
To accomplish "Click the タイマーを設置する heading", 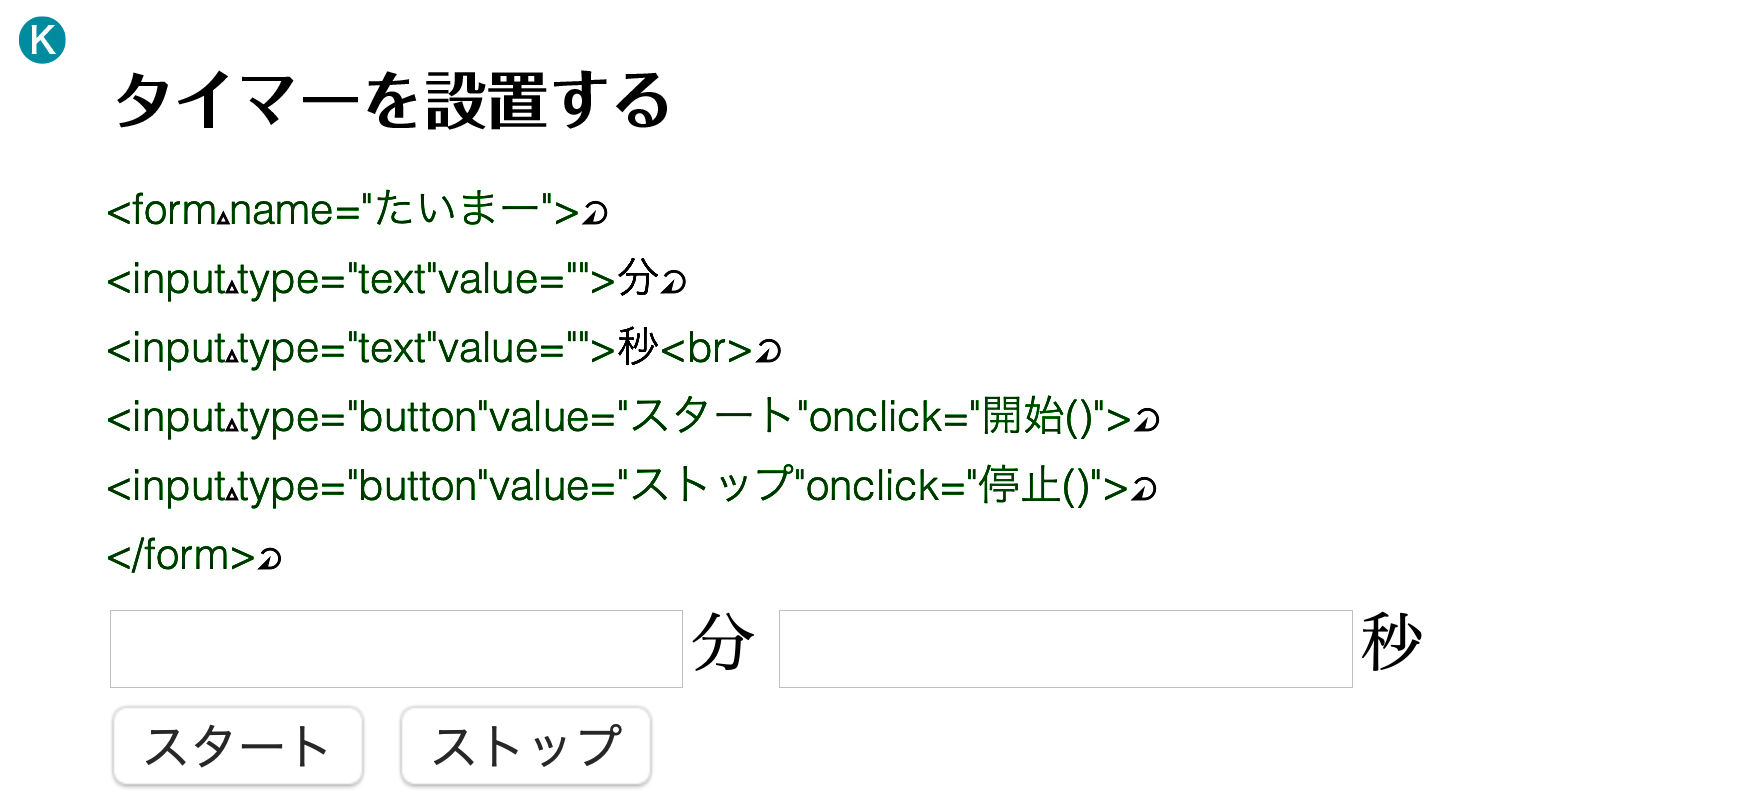I will click(392, 101).
